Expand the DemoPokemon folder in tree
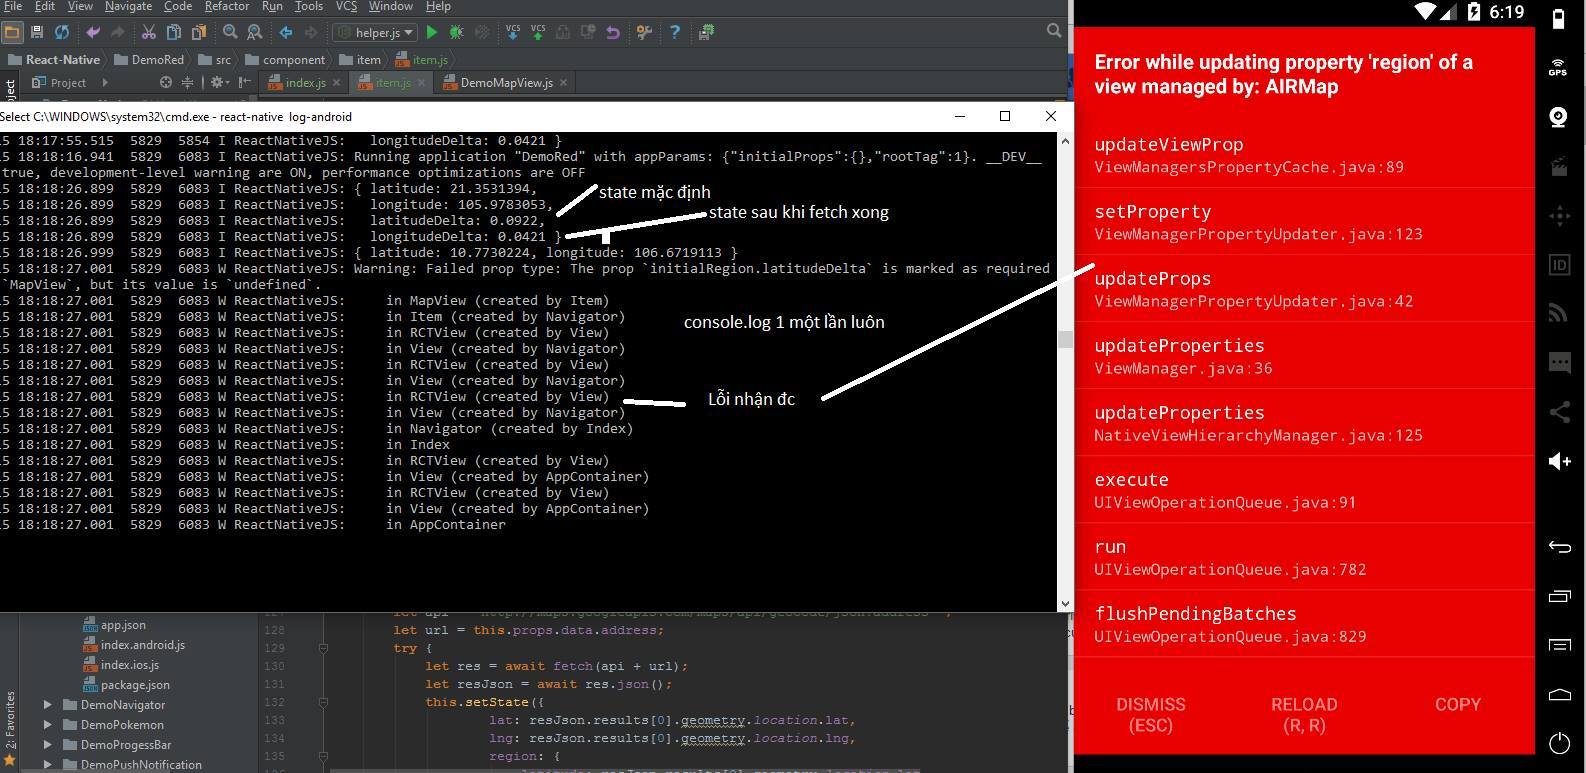This screenshot has width=1586, height=773. coord(47,725)
